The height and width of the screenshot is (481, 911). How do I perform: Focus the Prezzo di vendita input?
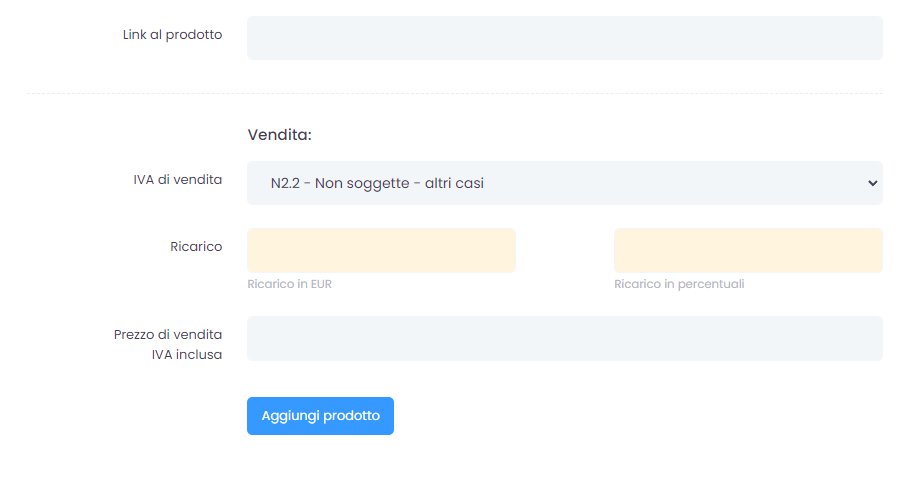pos(564,338)
